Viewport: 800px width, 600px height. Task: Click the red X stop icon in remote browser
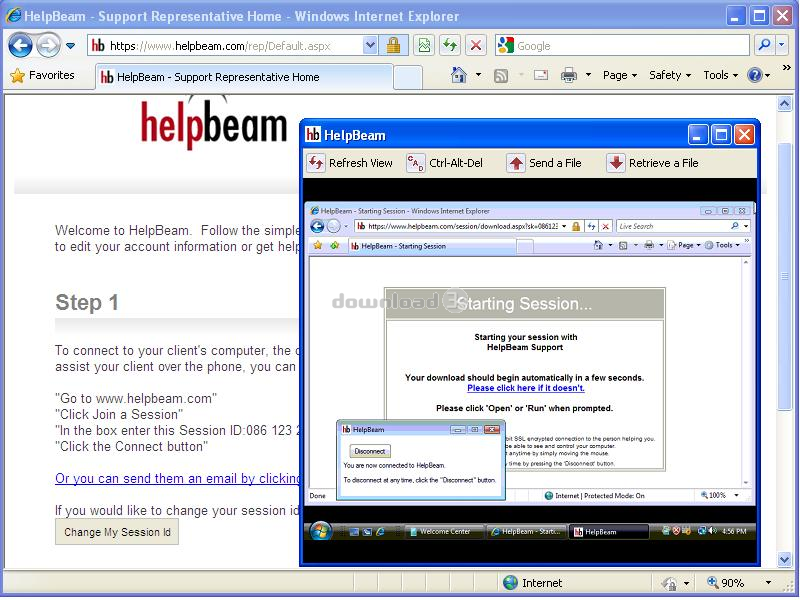click(606, 226)
